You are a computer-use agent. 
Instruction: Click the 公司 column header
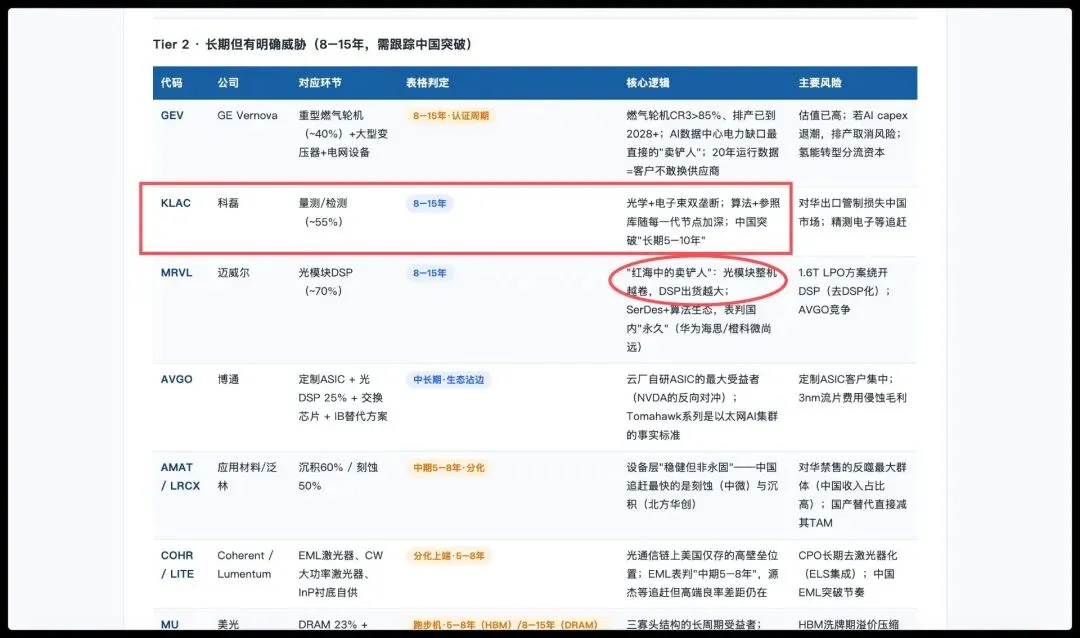pyautogui.click(x=228, y=83)
